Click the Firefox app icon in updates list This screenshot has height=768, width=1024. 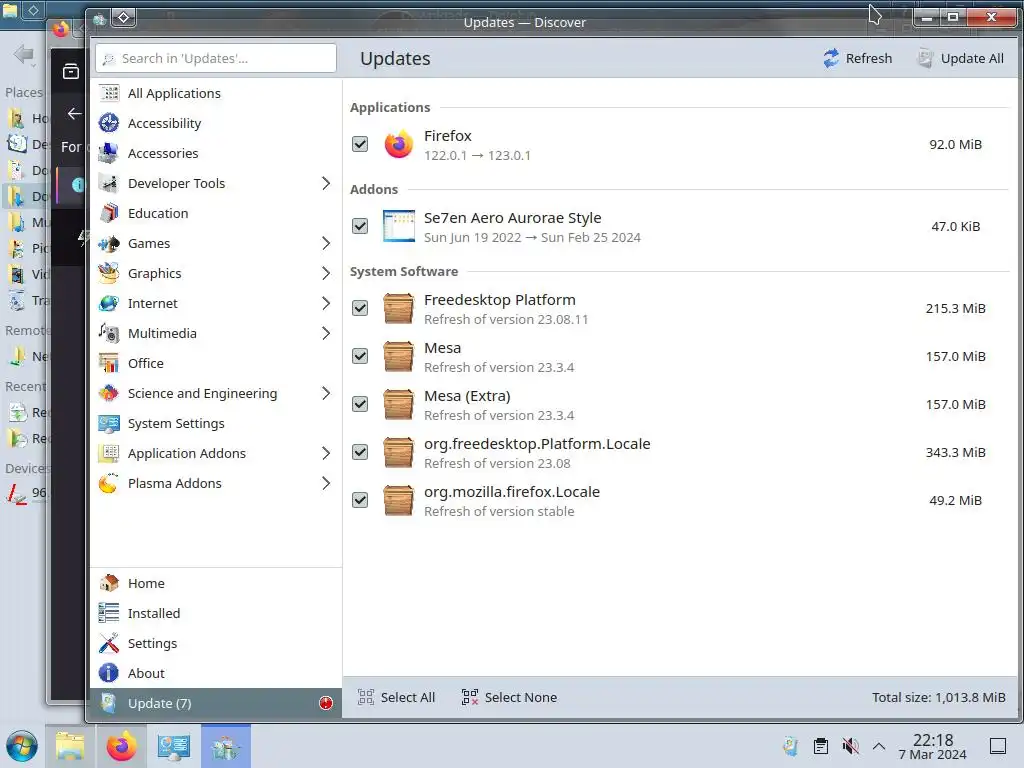pyautogui.click(x=398, y=144)
